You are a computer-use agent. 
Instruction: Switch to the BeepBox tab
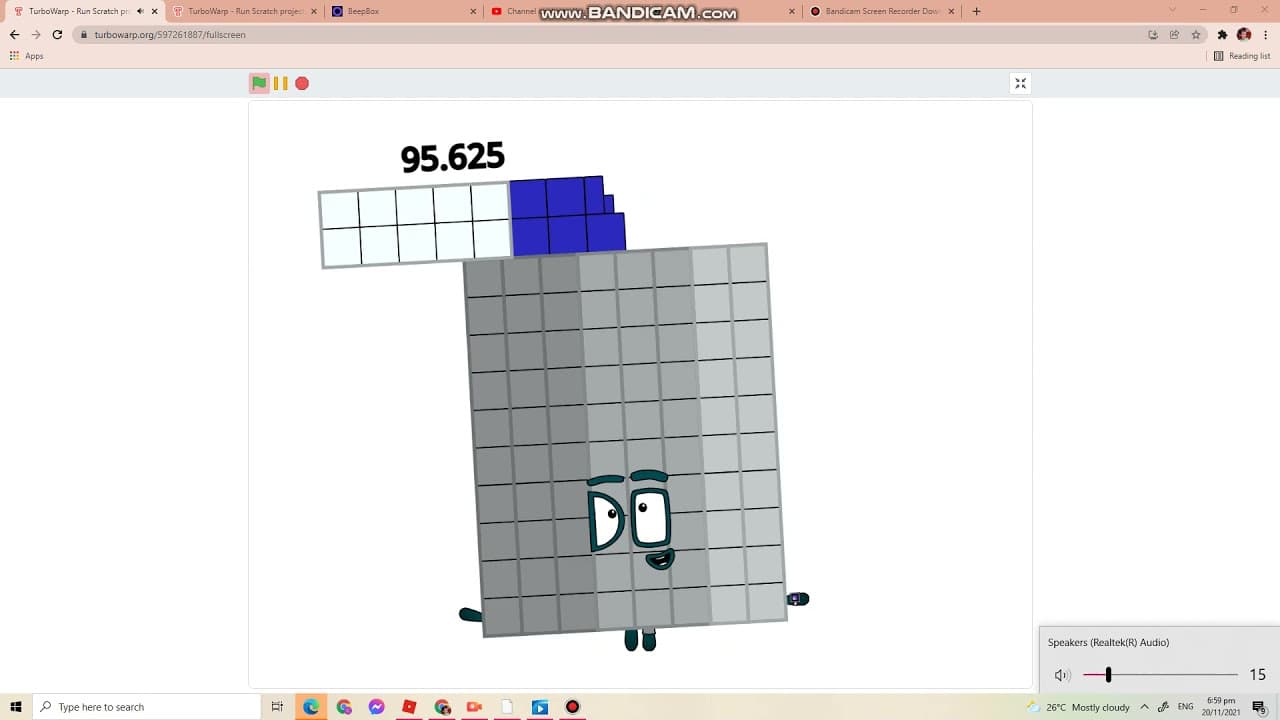[405, 11]
